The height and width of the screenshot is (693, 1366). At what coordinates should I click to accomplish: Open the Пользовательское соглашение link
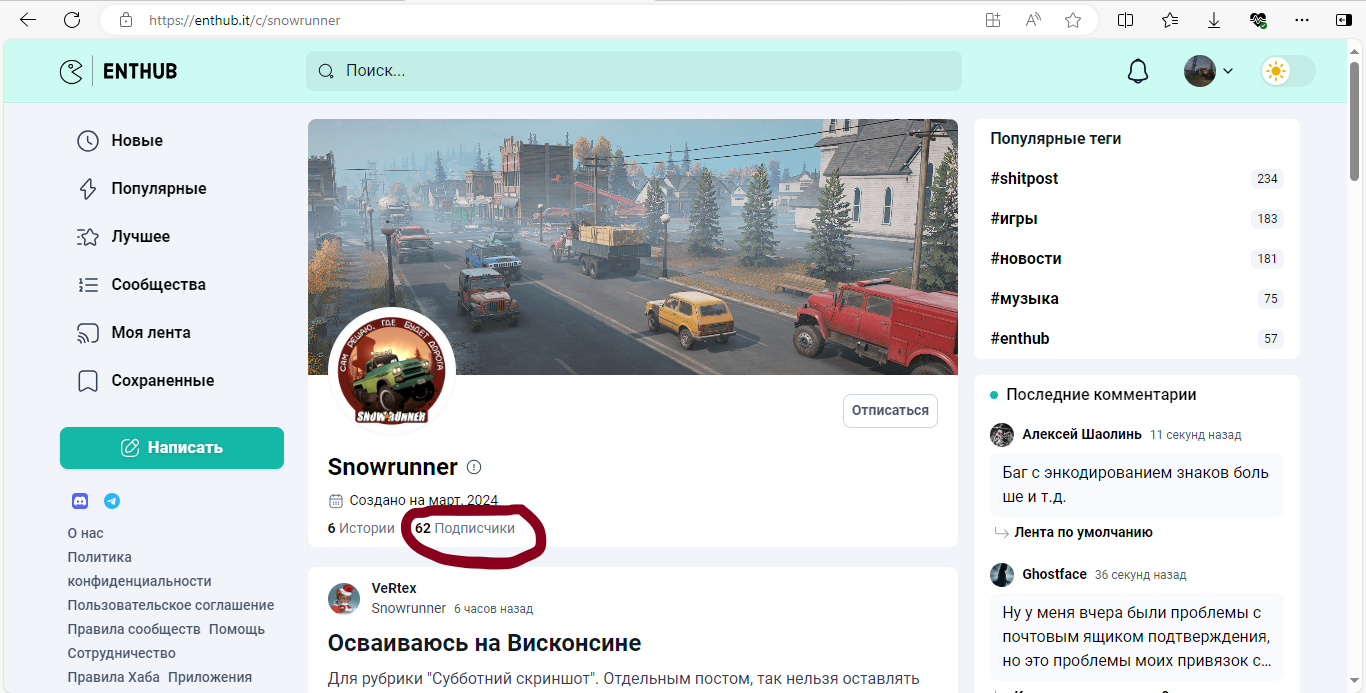[171, 605]
